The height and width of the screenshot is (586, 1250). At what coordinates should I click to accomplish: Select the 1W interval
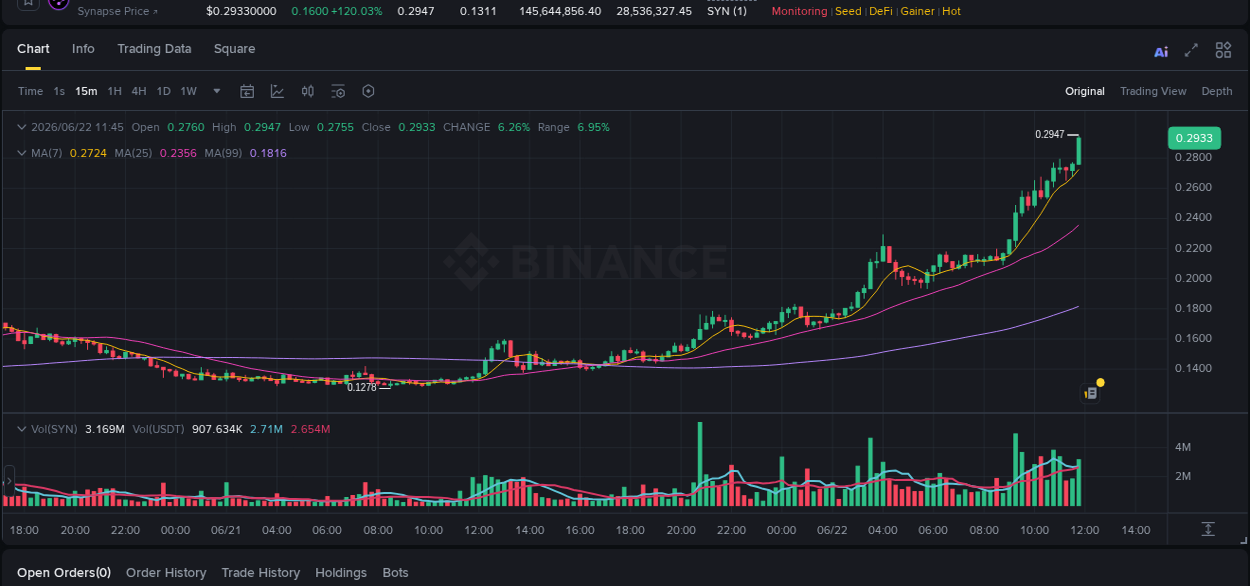[x=188, y=91]
